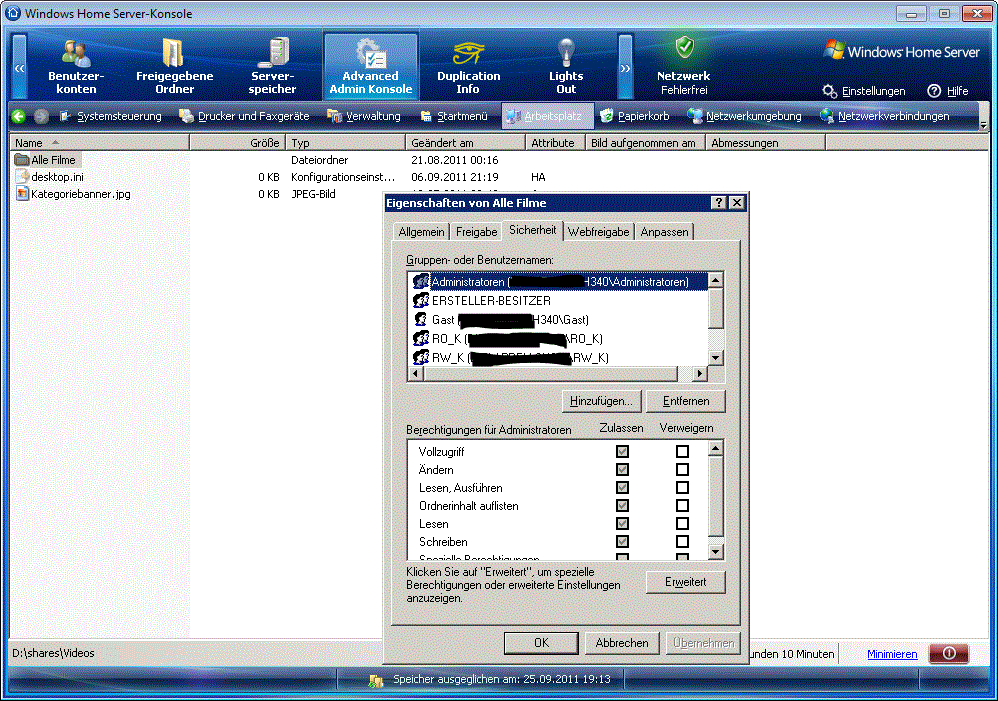Toggle Zulassen checkbox for Ändern
998x701 pixels.
coord(622,469)
